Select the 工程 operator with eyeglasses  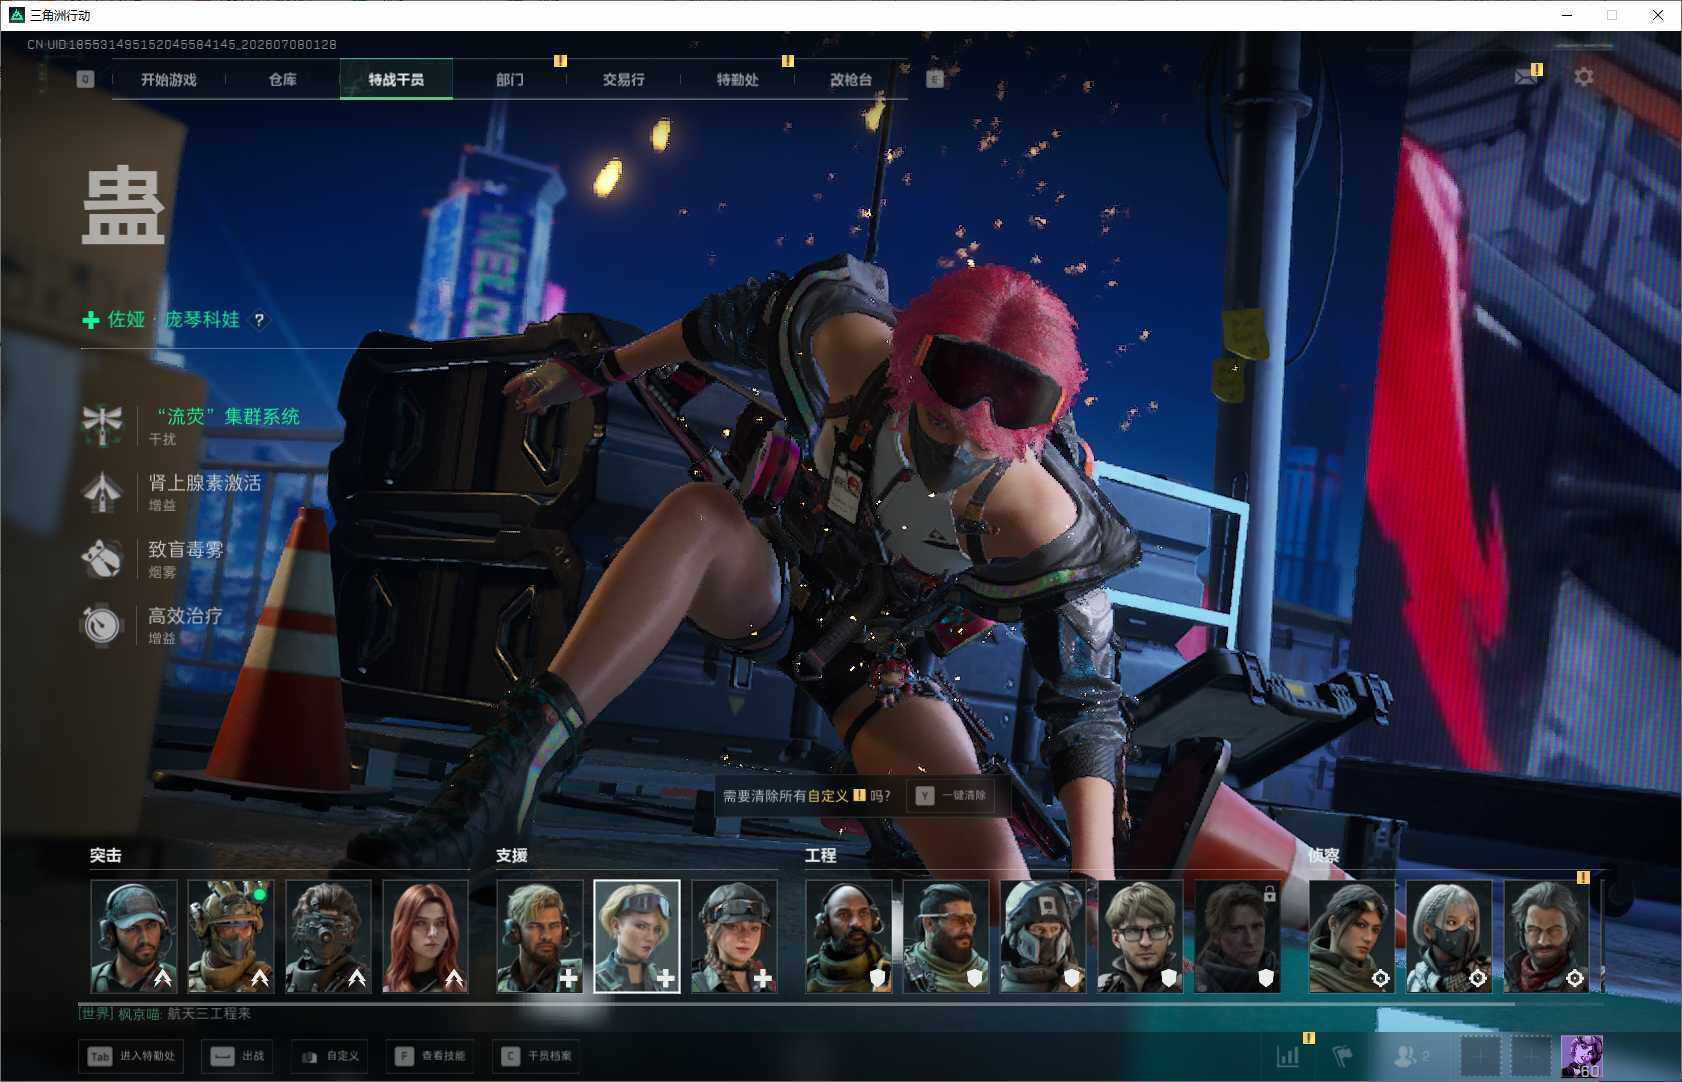pyautogui.click(x=1140, y=937)
